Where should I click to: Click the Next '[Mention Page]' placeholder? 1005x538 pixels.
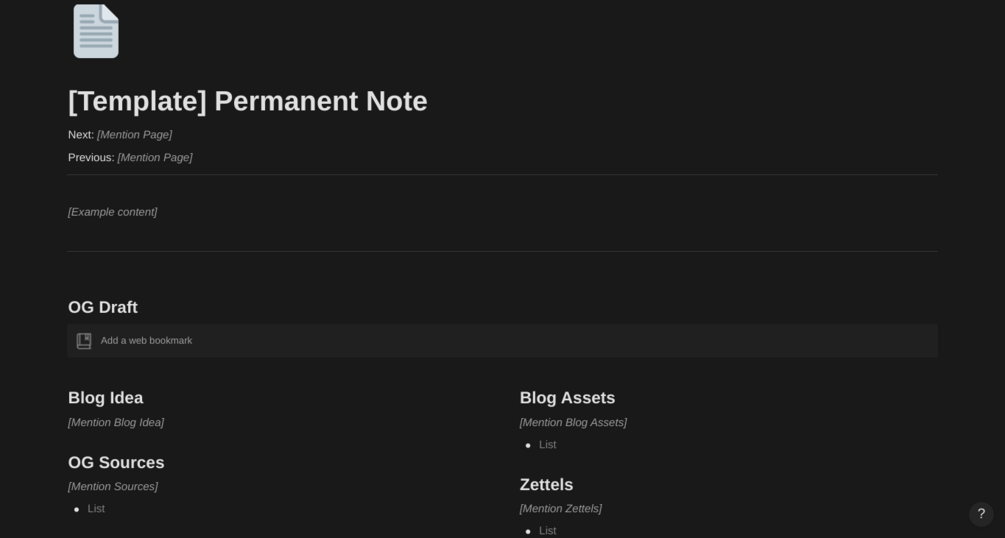[x=134, y=135]
